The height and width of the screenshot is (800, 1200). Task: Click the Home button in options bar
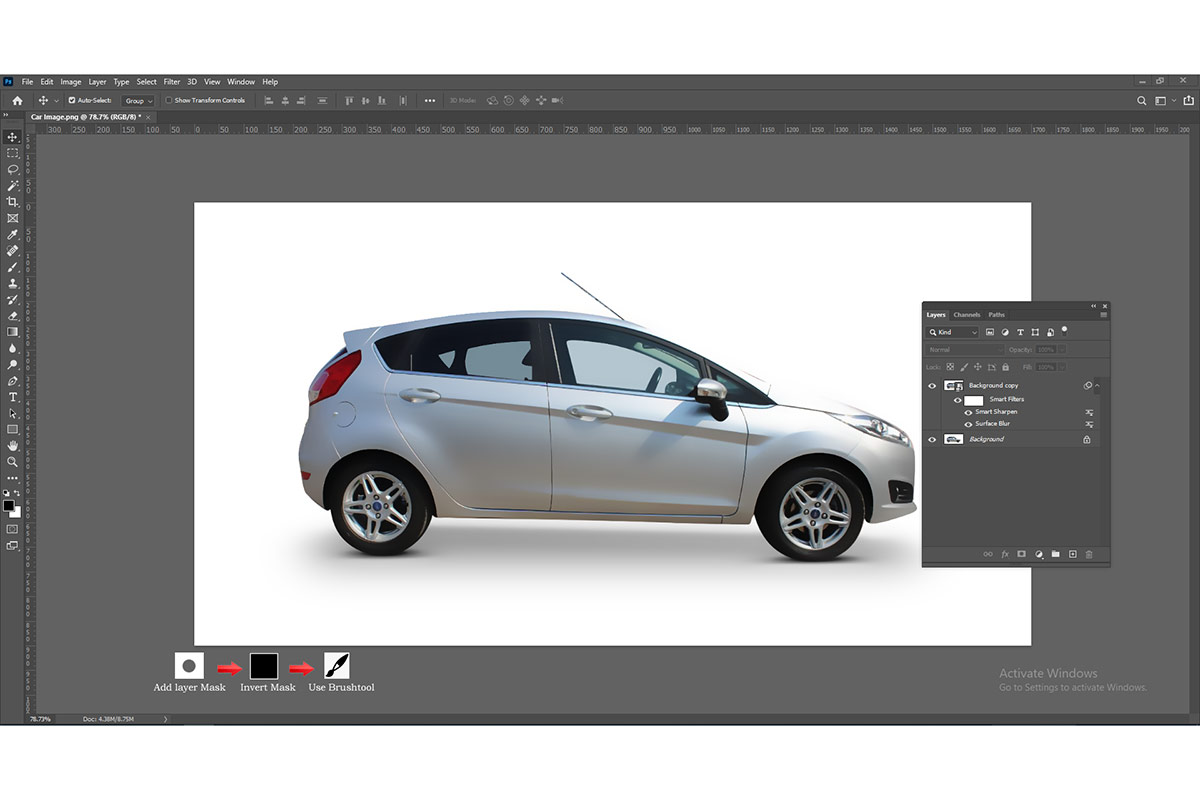(x=17, y=101)
